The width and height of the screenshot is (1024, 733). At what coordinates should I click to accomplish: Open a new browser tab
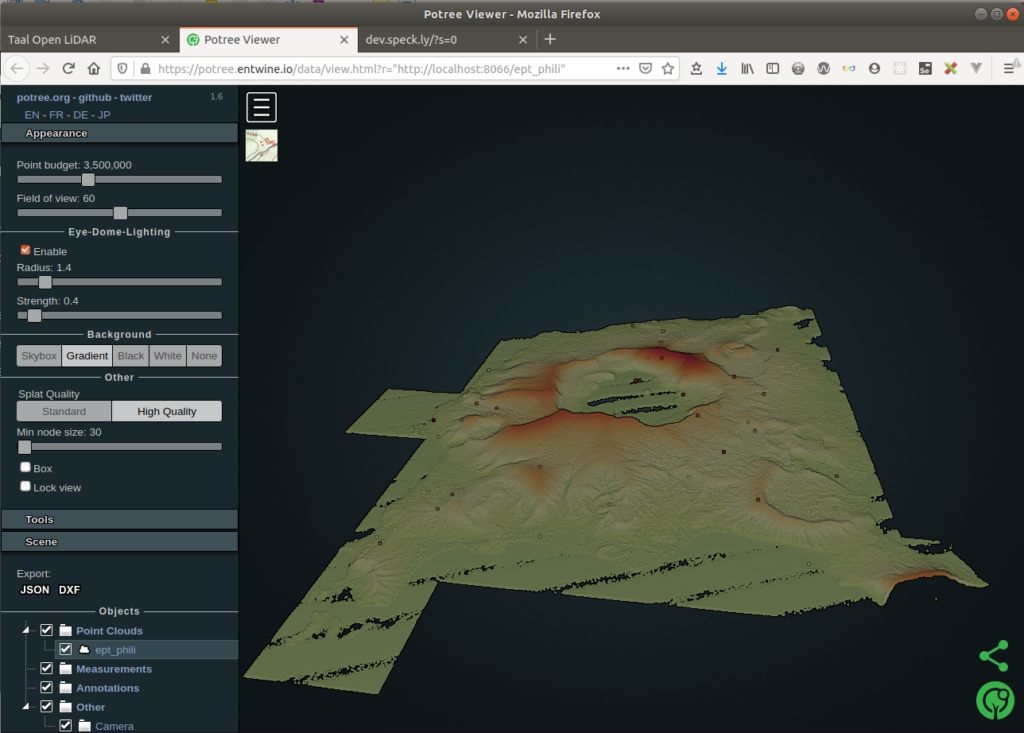pos(550,39)
